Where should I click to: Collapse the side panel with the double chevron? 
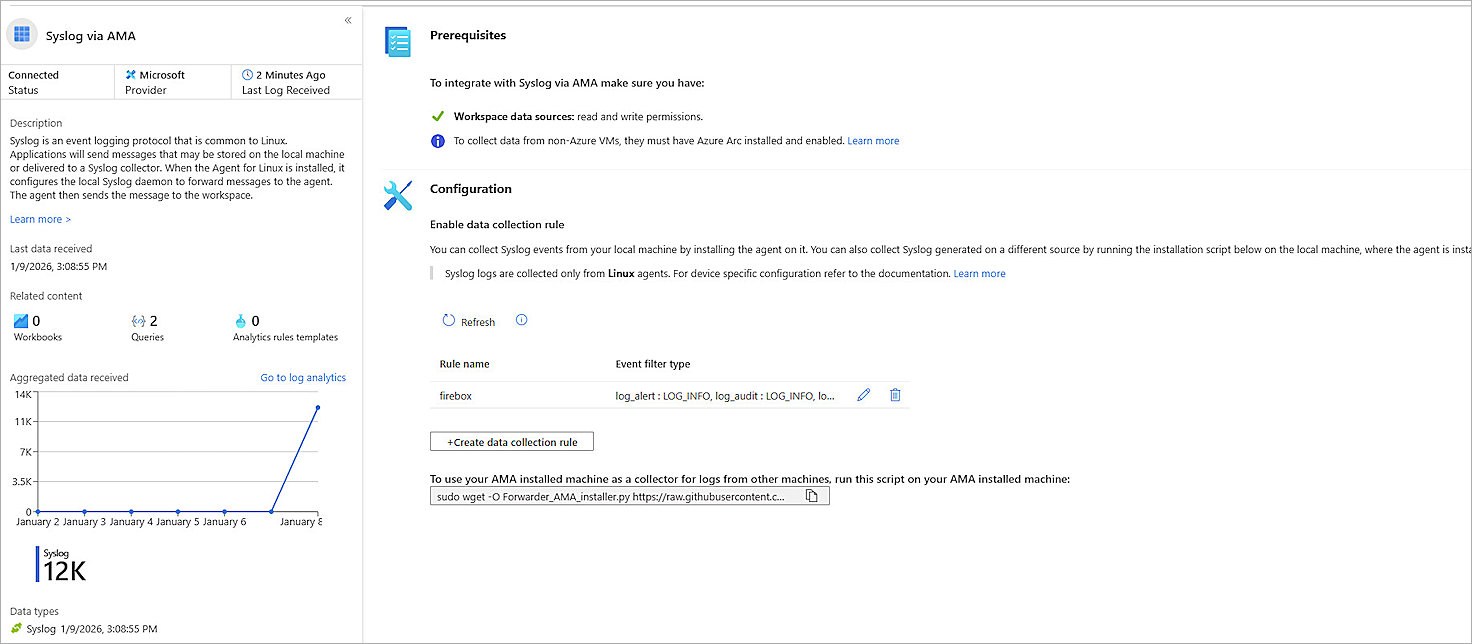pyautogui.click(x=348, y=20)
